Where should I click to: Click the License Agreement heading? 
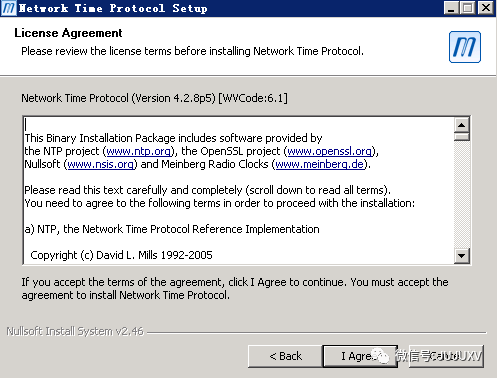point(68,33)
